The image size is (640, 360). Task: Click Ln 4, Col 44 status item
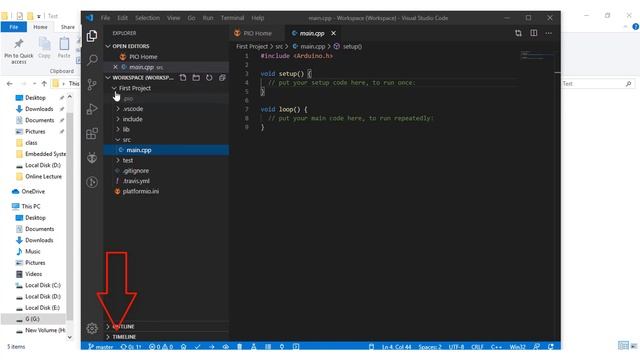tap(396, 347)
